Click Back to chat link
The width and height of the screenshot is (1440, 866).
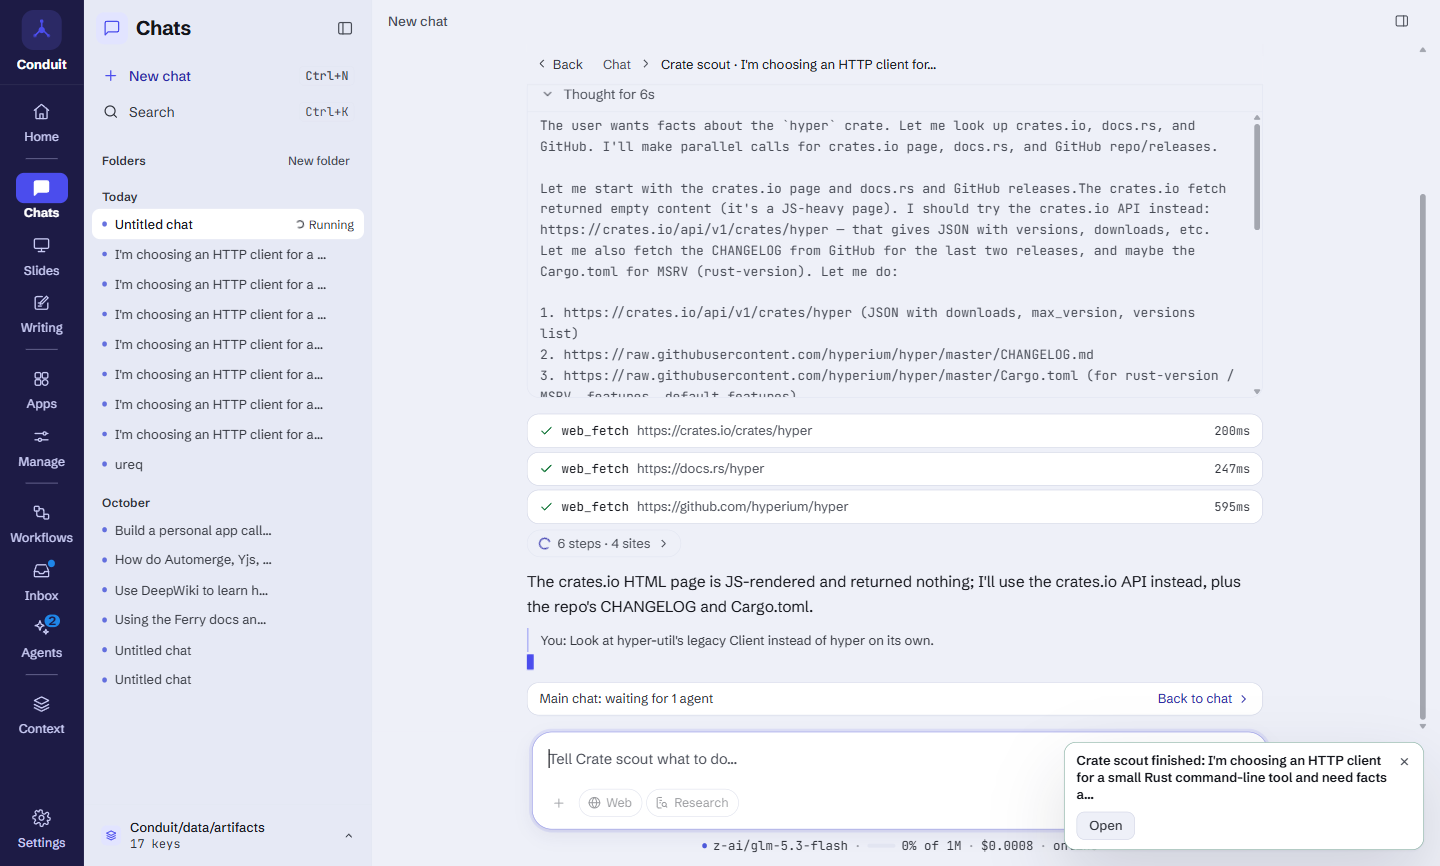1202,699
